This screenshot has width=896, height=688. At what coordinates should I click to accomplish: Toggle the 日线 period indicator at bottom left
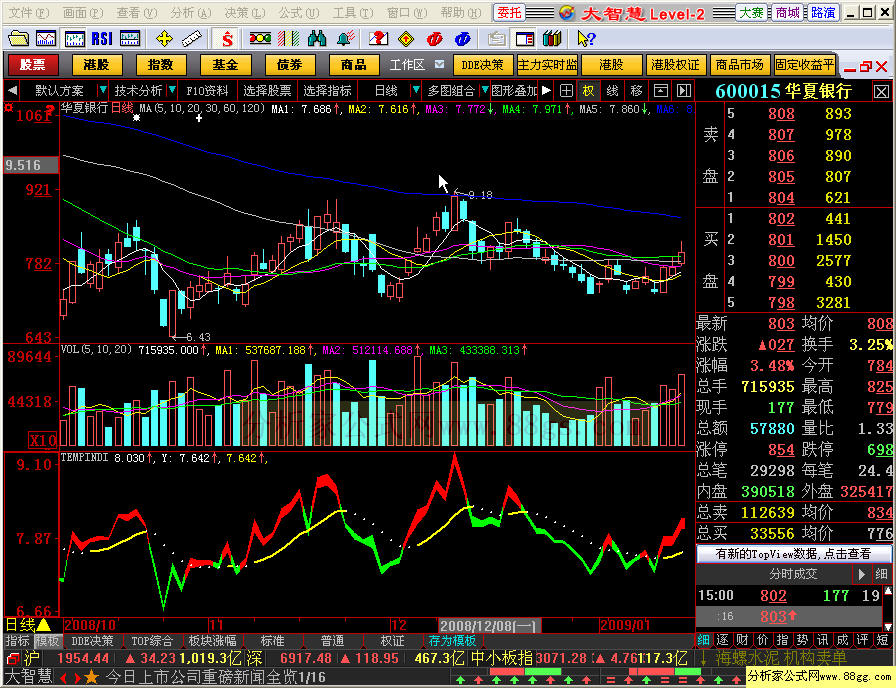tap(27, 625)
